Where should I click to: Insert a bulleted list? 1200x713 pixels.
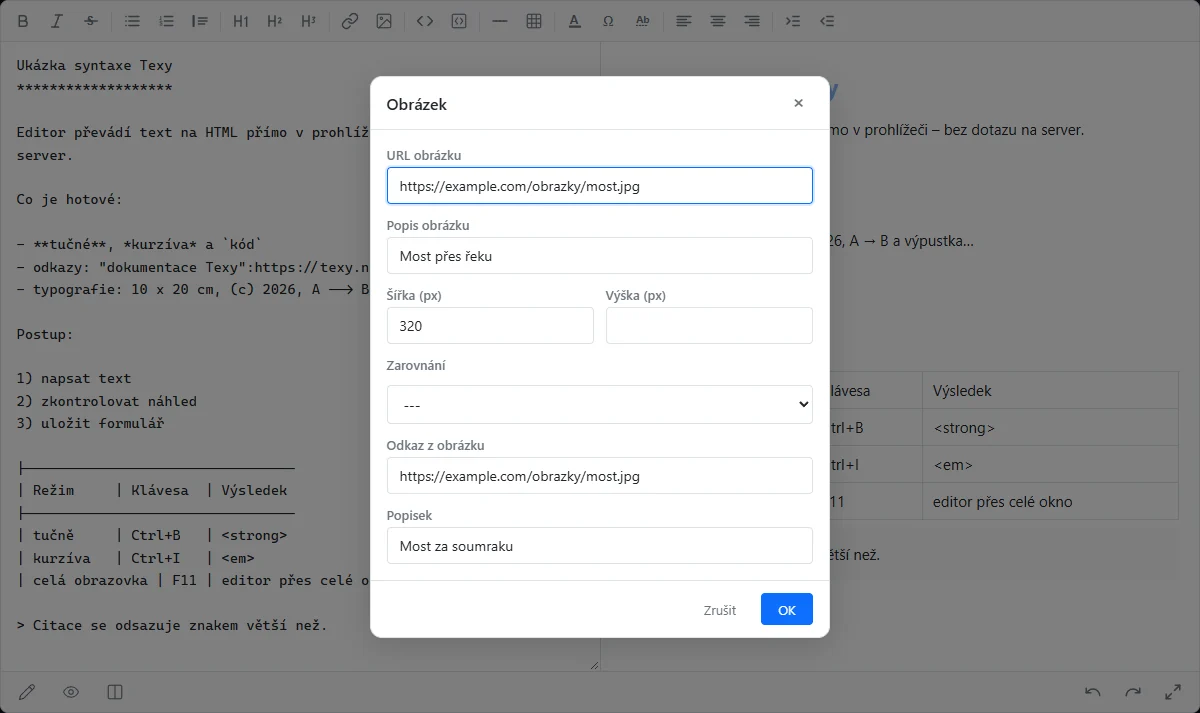(x=133, y=20)
